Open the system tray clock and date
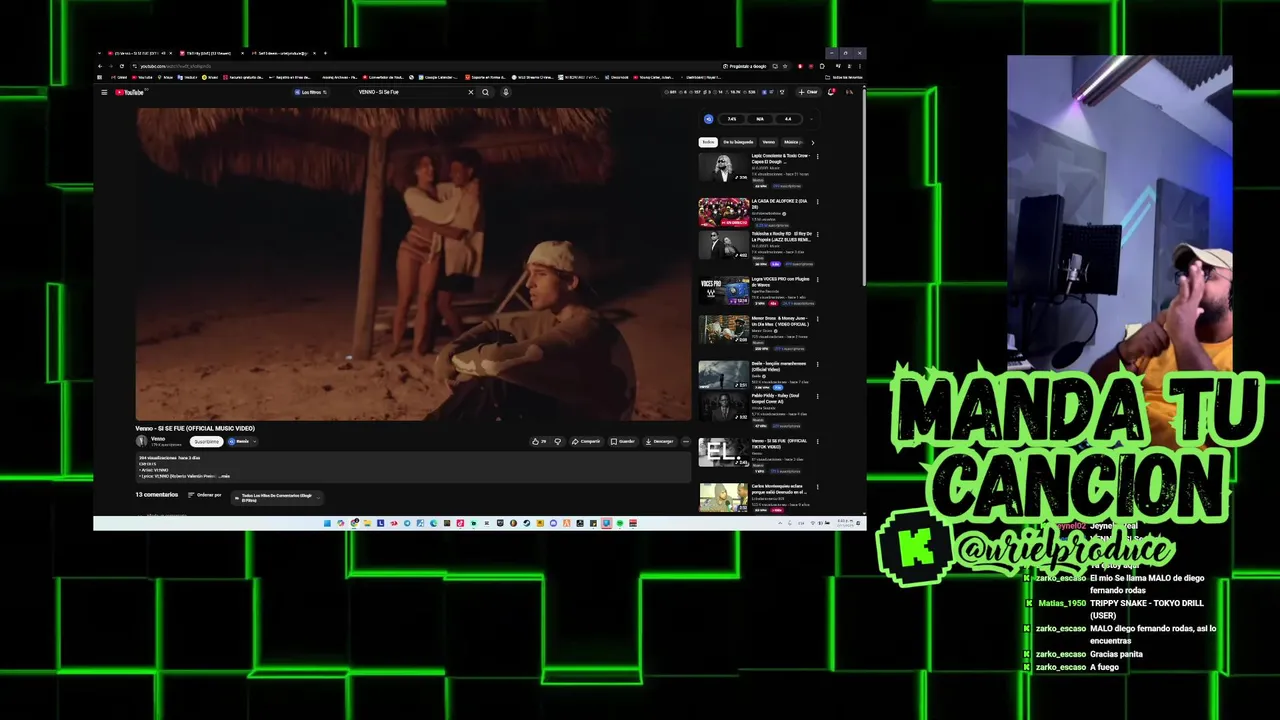 point(844,523)
